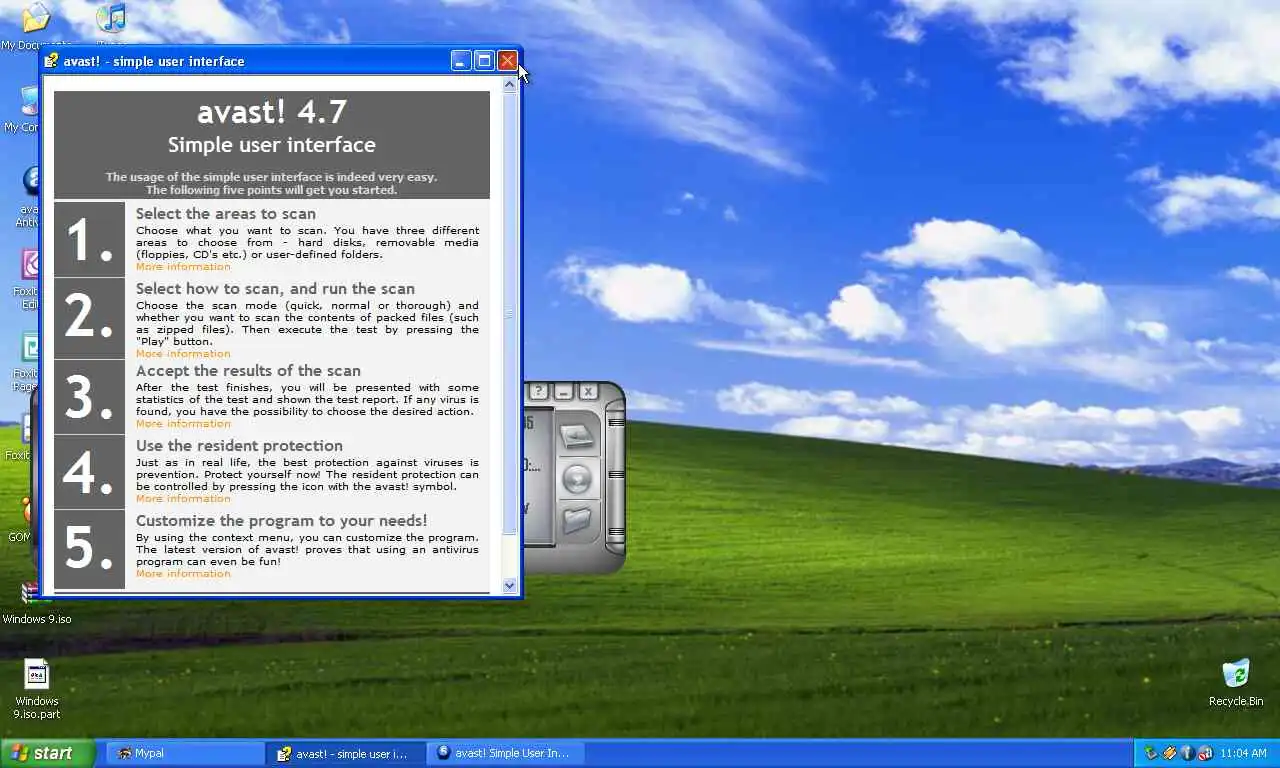Viewport: 1280px width, 768px height.
Task: Switch to Mypal taskbar button
Action: (185, 753)
